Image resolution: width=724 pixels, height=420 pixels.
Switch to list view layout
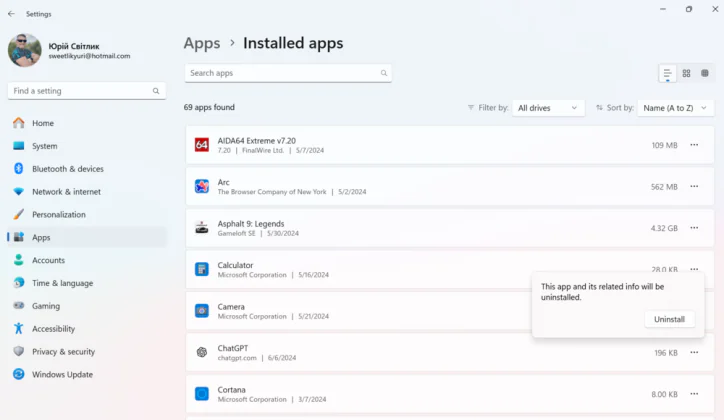667,73
